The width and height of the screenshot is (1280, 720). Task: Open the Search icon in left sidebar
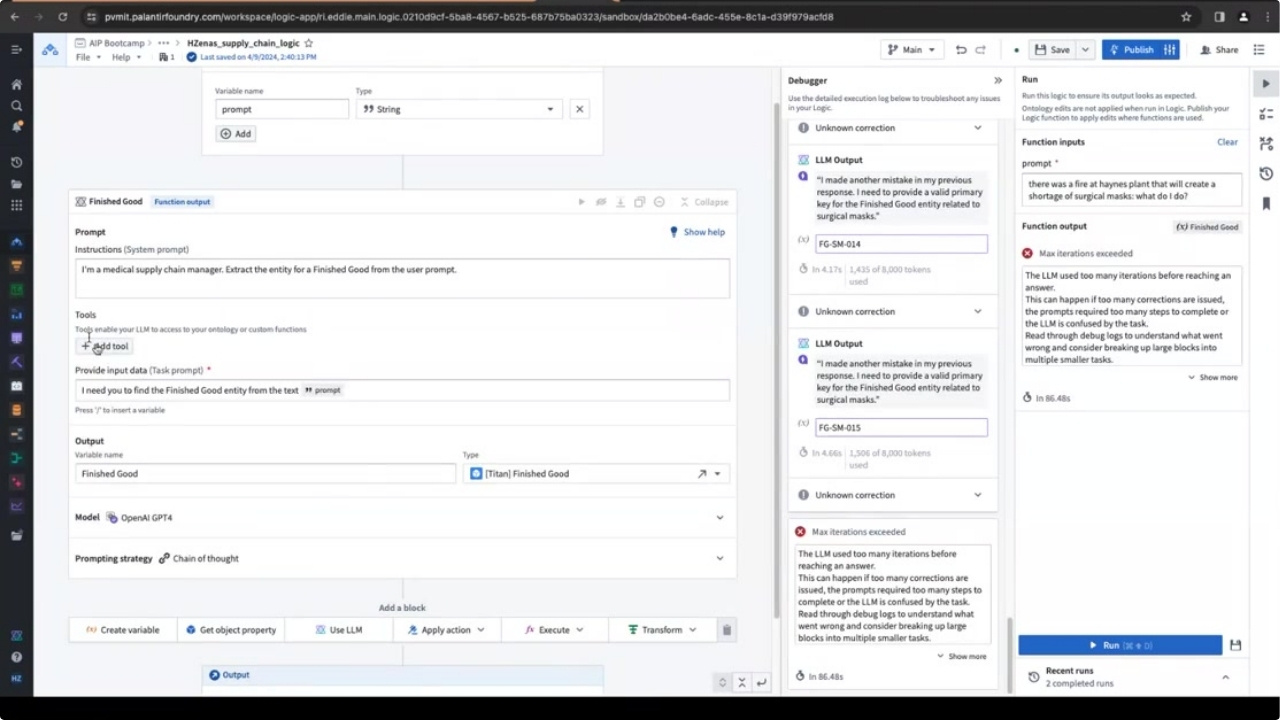(x=16, y=106)
